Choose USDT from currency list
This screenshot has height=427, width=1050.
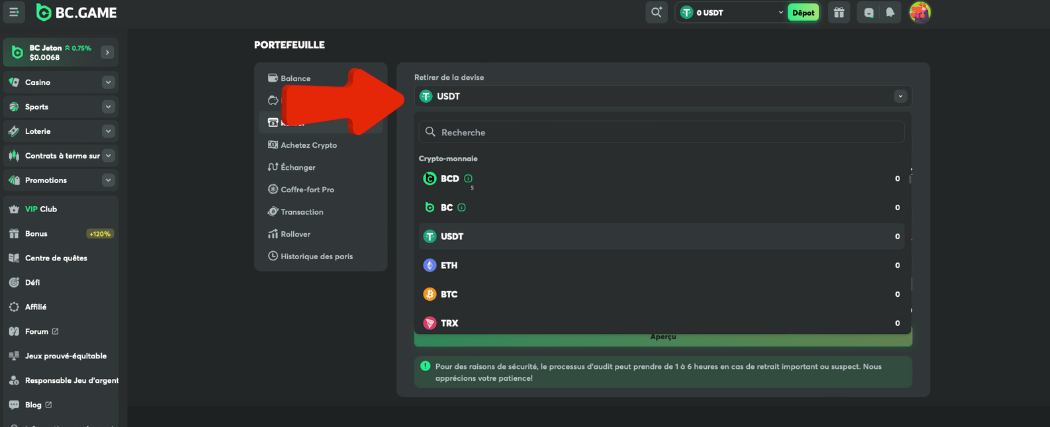(x=662, y=236)
